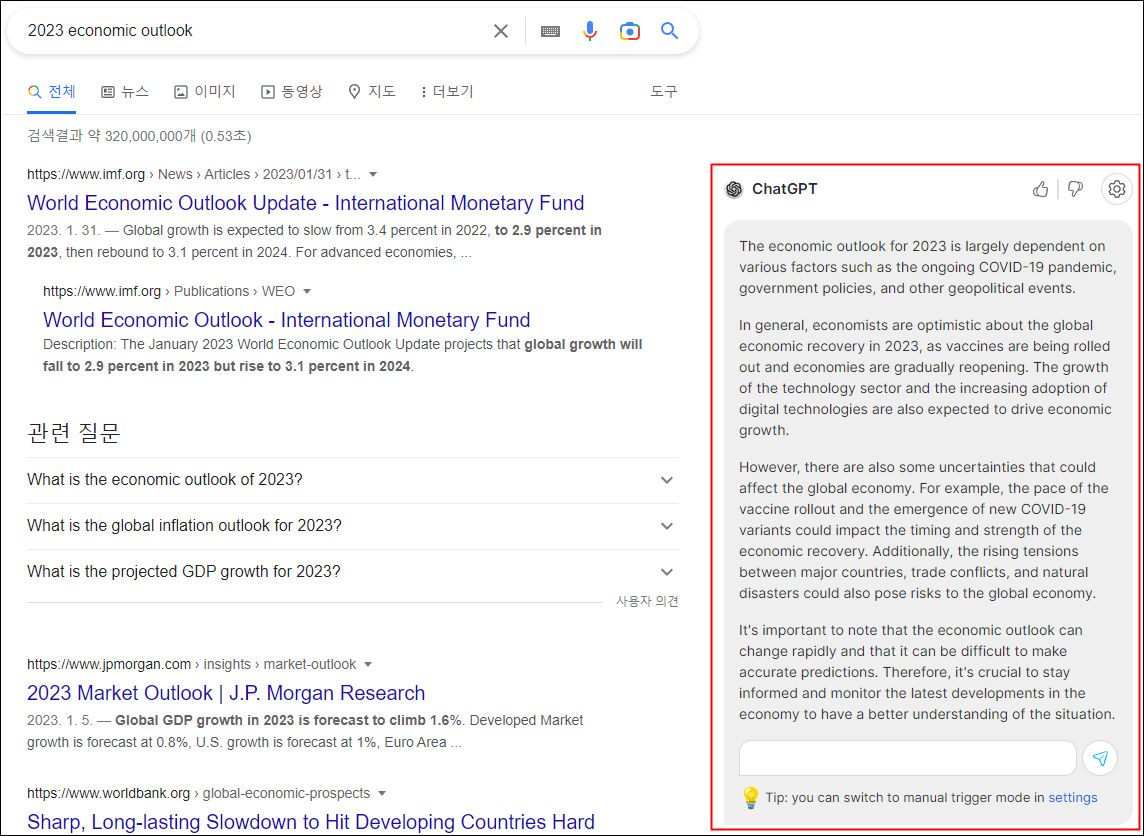This screenshot has height=836, width=1144.
Task: Expand 'What is the global inflation outlook for 2023?'
Action: [x=352, y=526]
